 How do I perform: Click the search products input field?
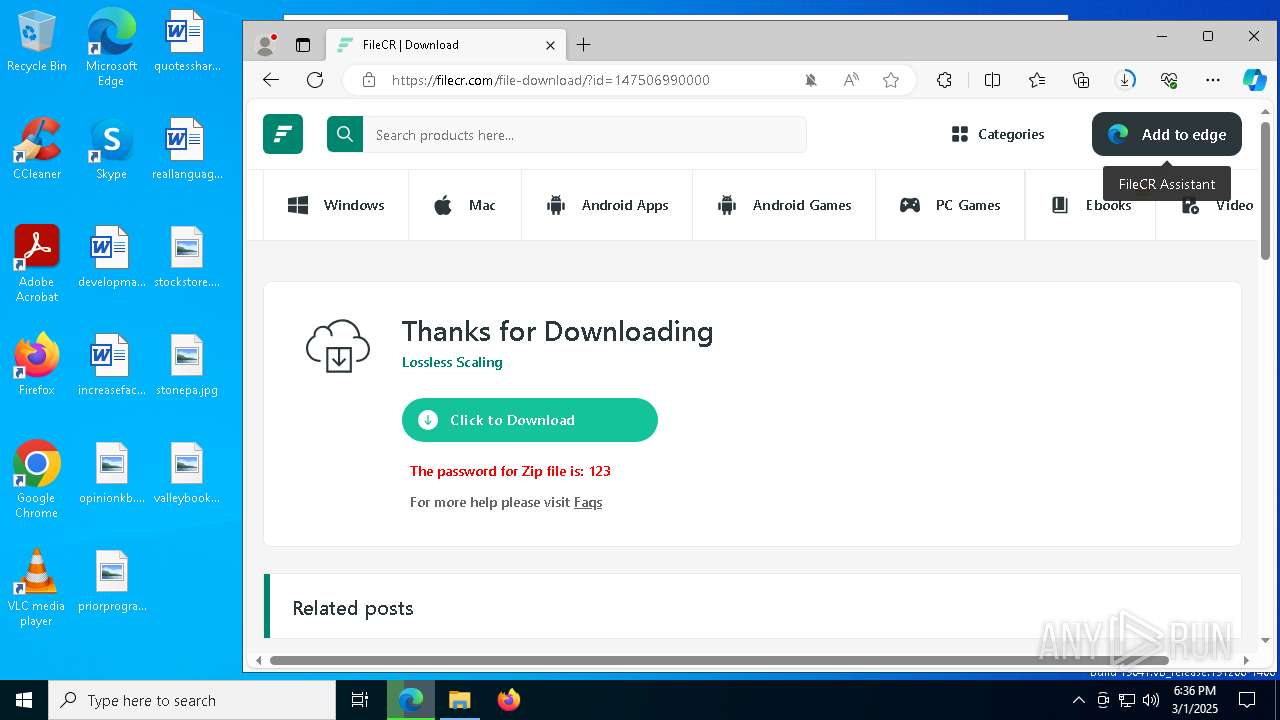point(584,134)
